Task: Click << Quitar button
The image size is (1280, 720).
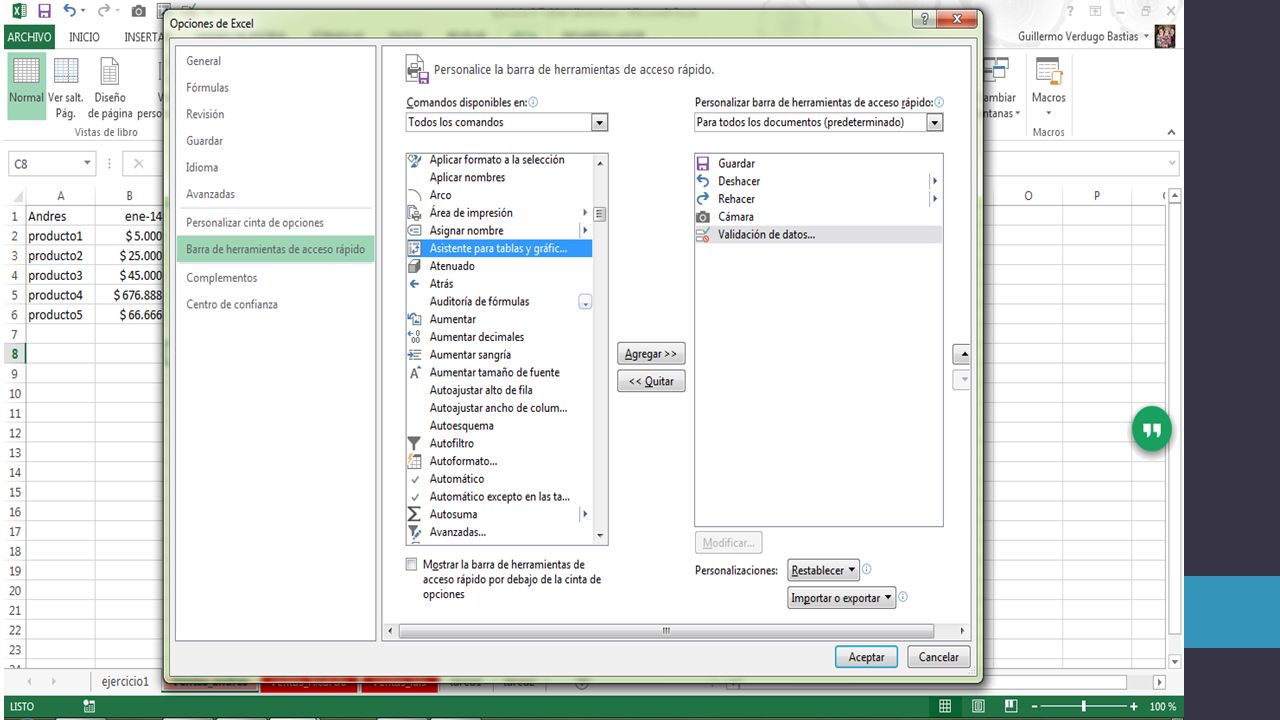Action: tap(651, 381)
